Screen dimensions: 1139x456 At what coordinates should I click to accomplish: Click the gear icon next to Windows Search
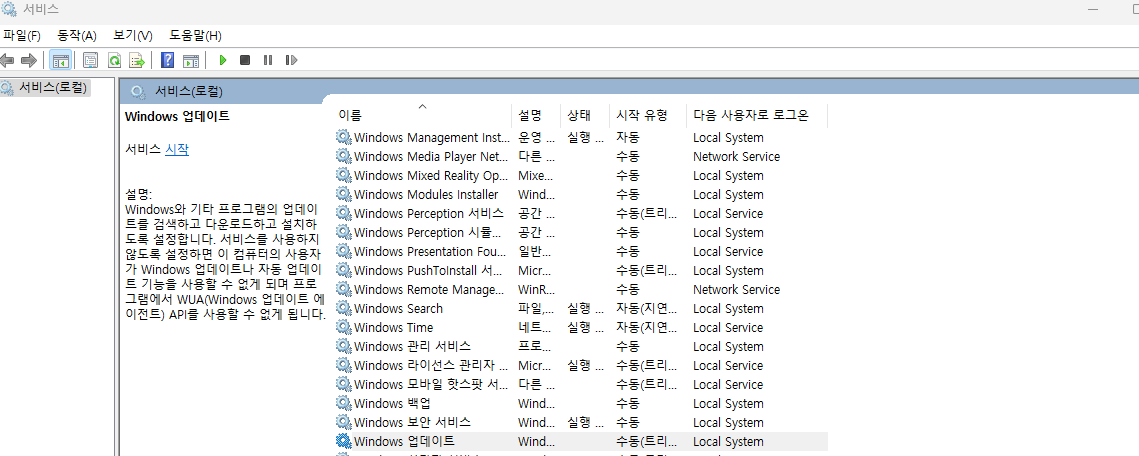344,308
